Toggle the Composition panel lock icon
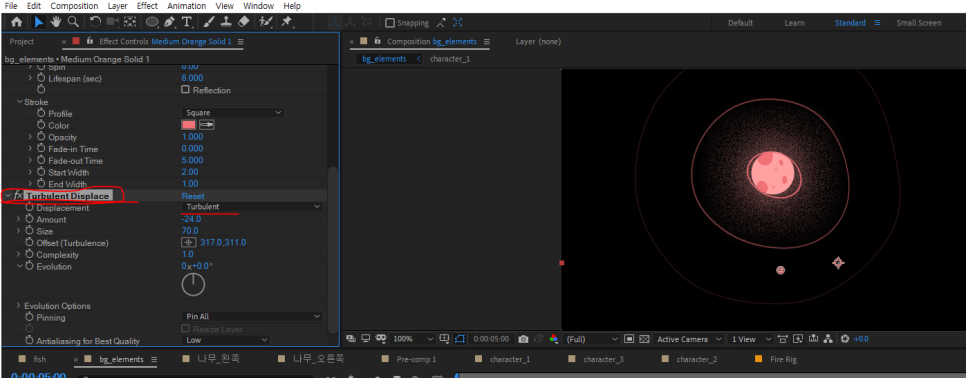The height and width of the screenshot is (378, 966). click(378, 41)
